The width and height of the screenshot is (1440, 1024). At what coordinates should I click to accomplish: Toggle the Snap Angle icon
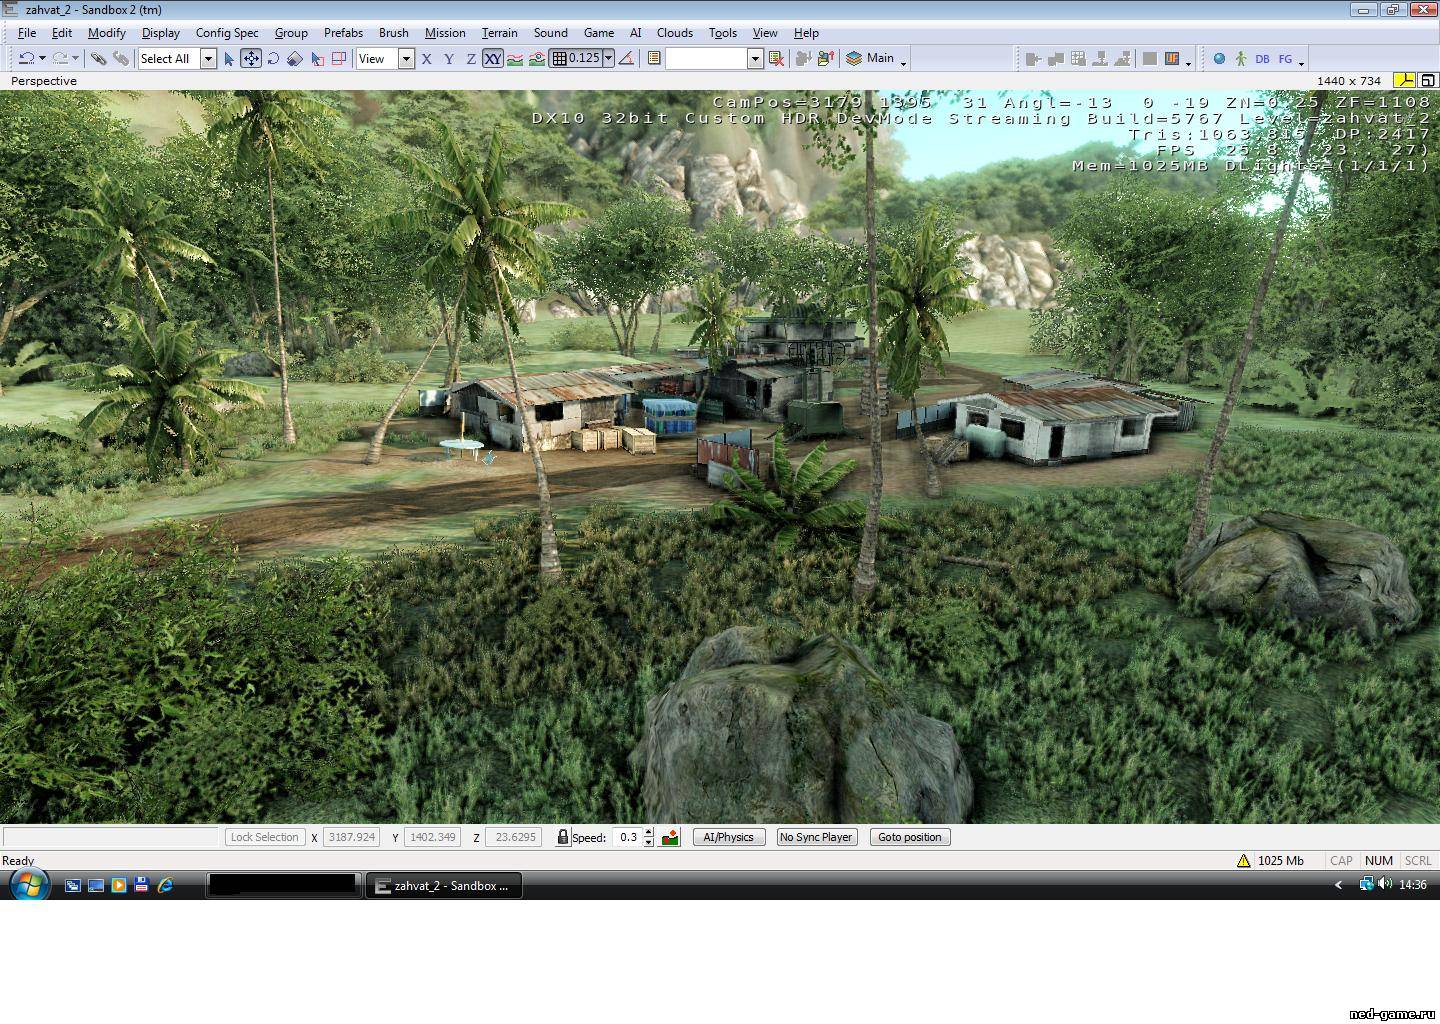pos(627,59)
